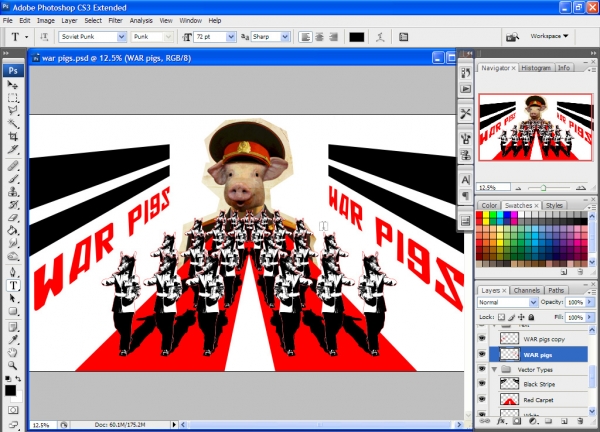Select the Magic Wand tool
This screenshot has width=600, height=432.
(13, 123)
